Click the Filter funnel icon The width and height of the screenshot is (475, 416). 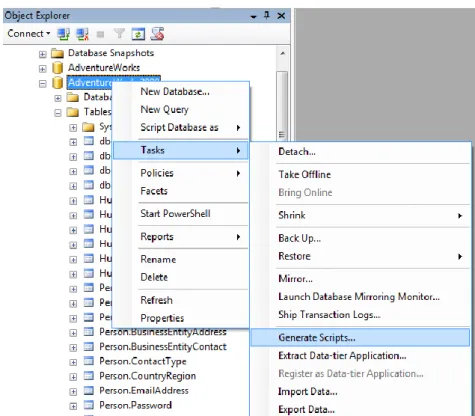pyautogui.click(x=119, y=34)
